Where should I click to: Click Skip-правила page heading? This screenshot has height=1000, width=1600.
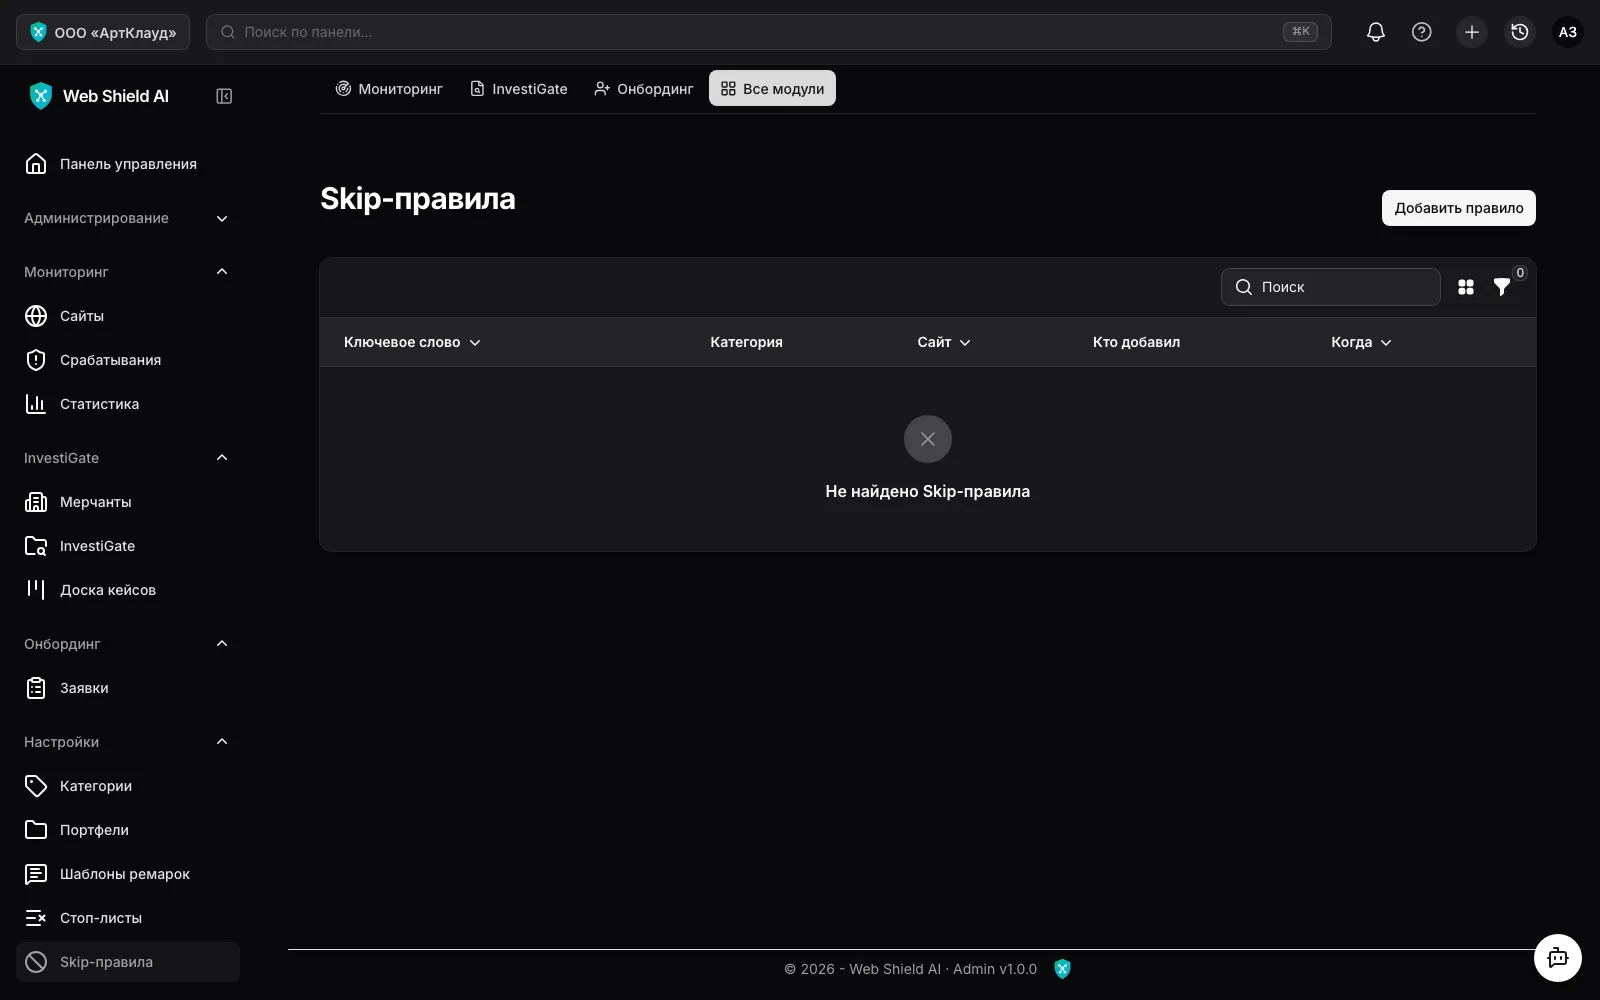[x=418, y=199]
